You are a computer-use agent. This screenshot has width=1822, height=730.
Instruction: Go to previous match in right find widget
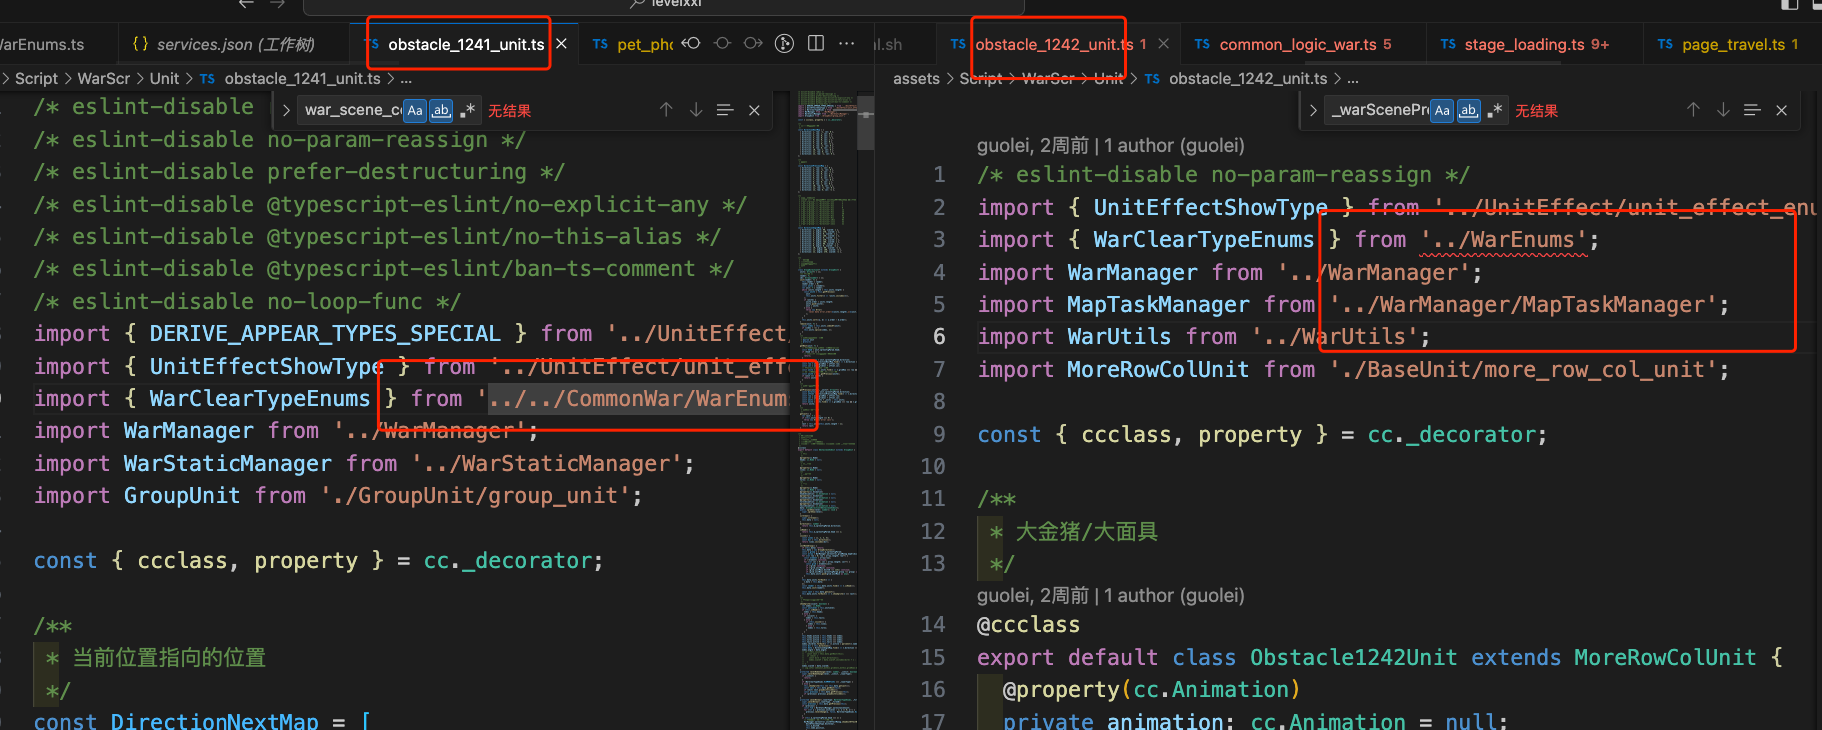tap(1693, 110)
